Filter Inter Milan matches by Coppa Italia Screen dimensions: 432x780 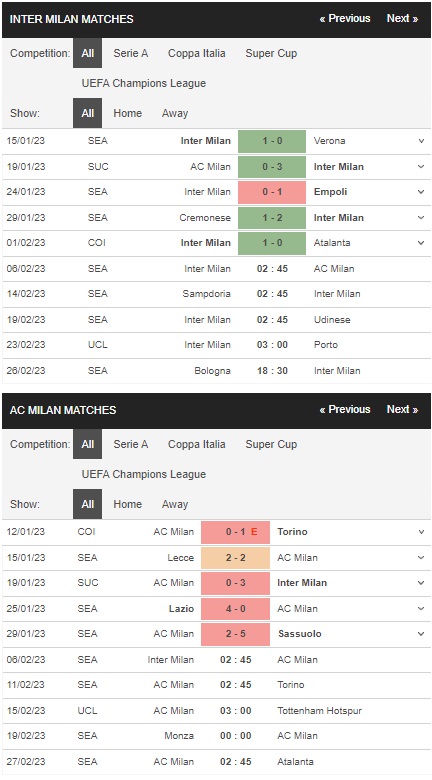click(197, 53)
